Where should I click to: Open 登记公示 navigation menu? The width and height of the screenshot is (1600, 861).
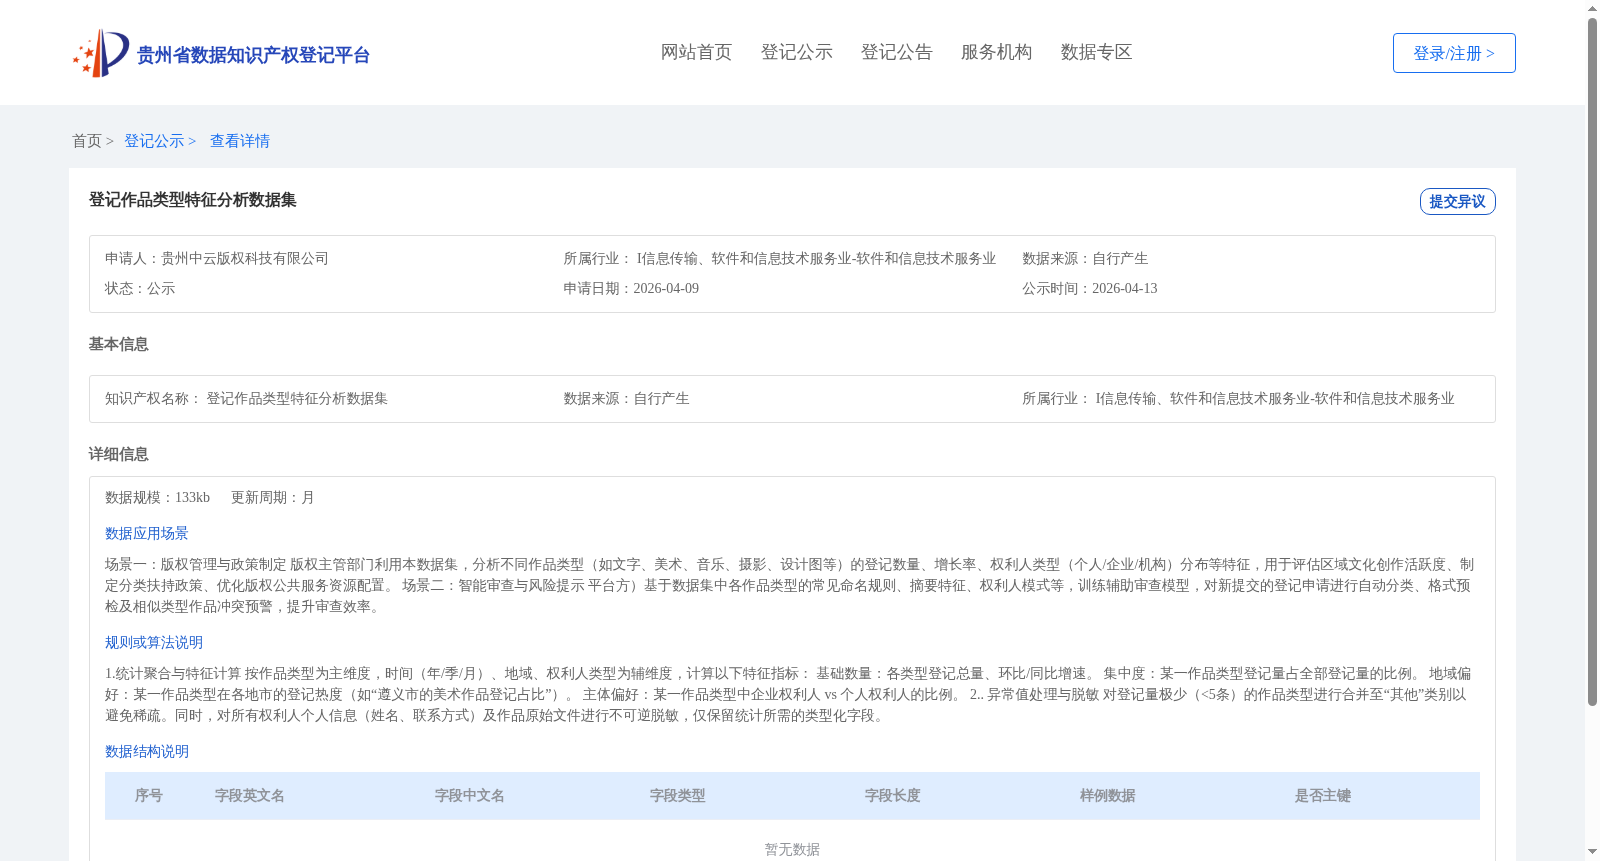pos(796,52)
